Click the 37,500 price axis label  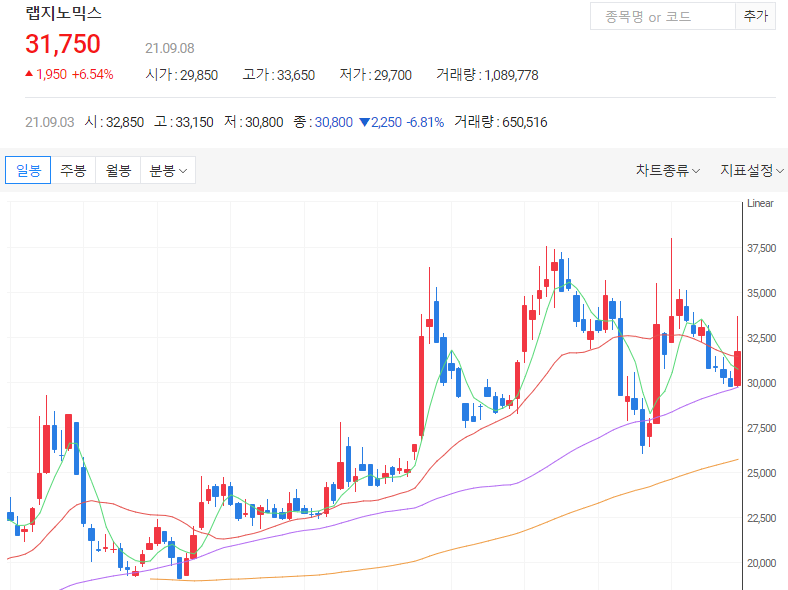tap(761, 248)
